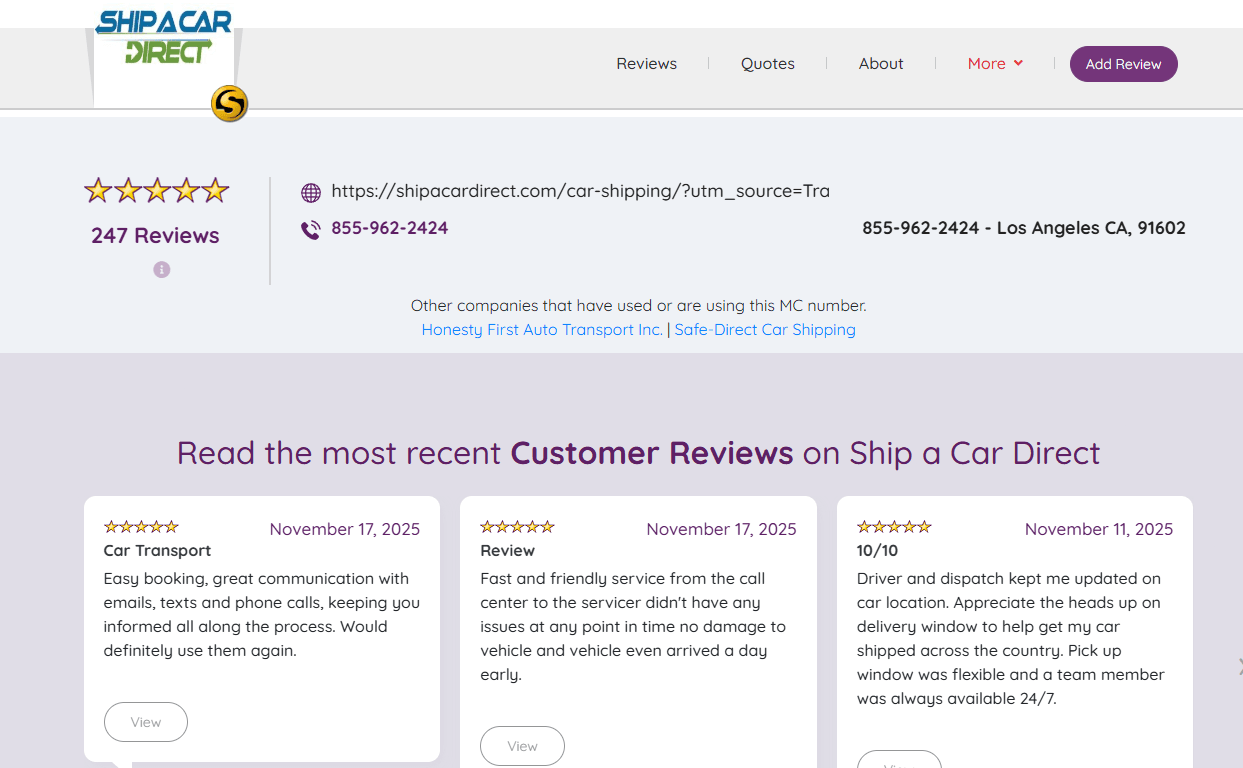Image resolution: width=1243 pixels, height=768 pixels.
Task: Click the globe website icon
Action: coord(310,191)
